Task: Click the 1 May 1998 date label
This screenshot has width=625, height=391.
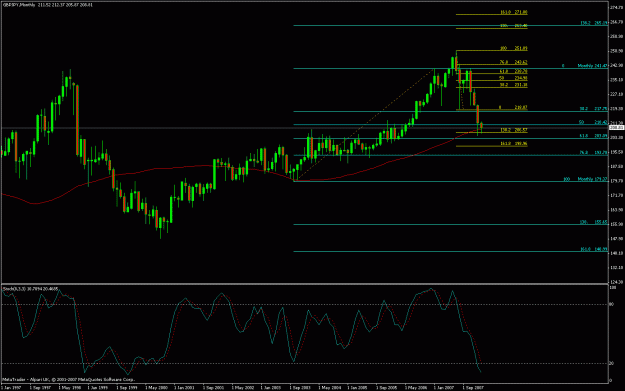Action: (x=69, y=387)
